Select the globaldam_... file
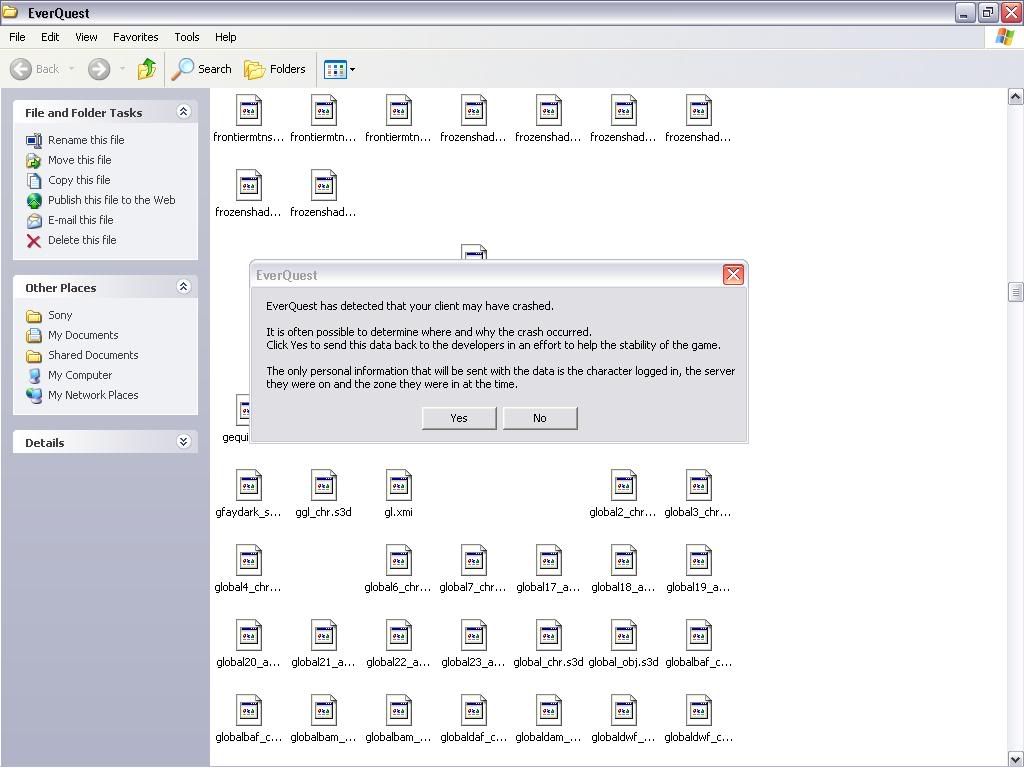 tap(549, 719)
